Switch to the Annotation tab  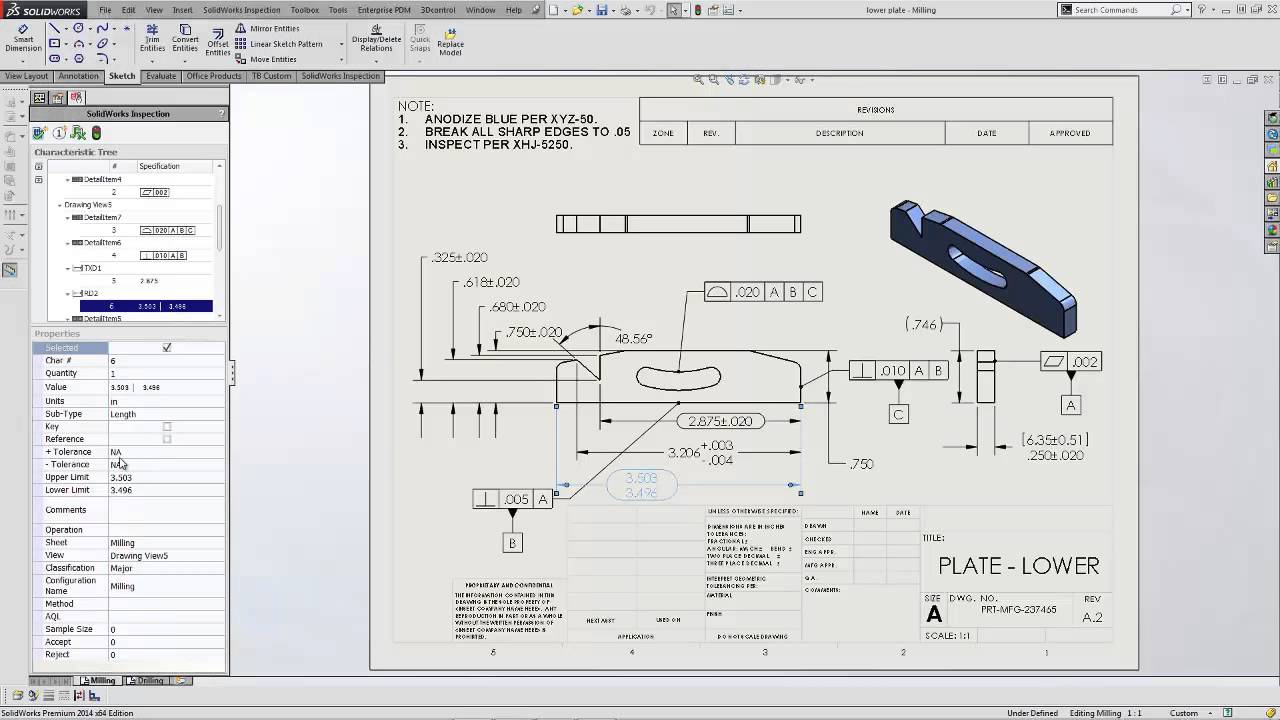coord(78,76)
